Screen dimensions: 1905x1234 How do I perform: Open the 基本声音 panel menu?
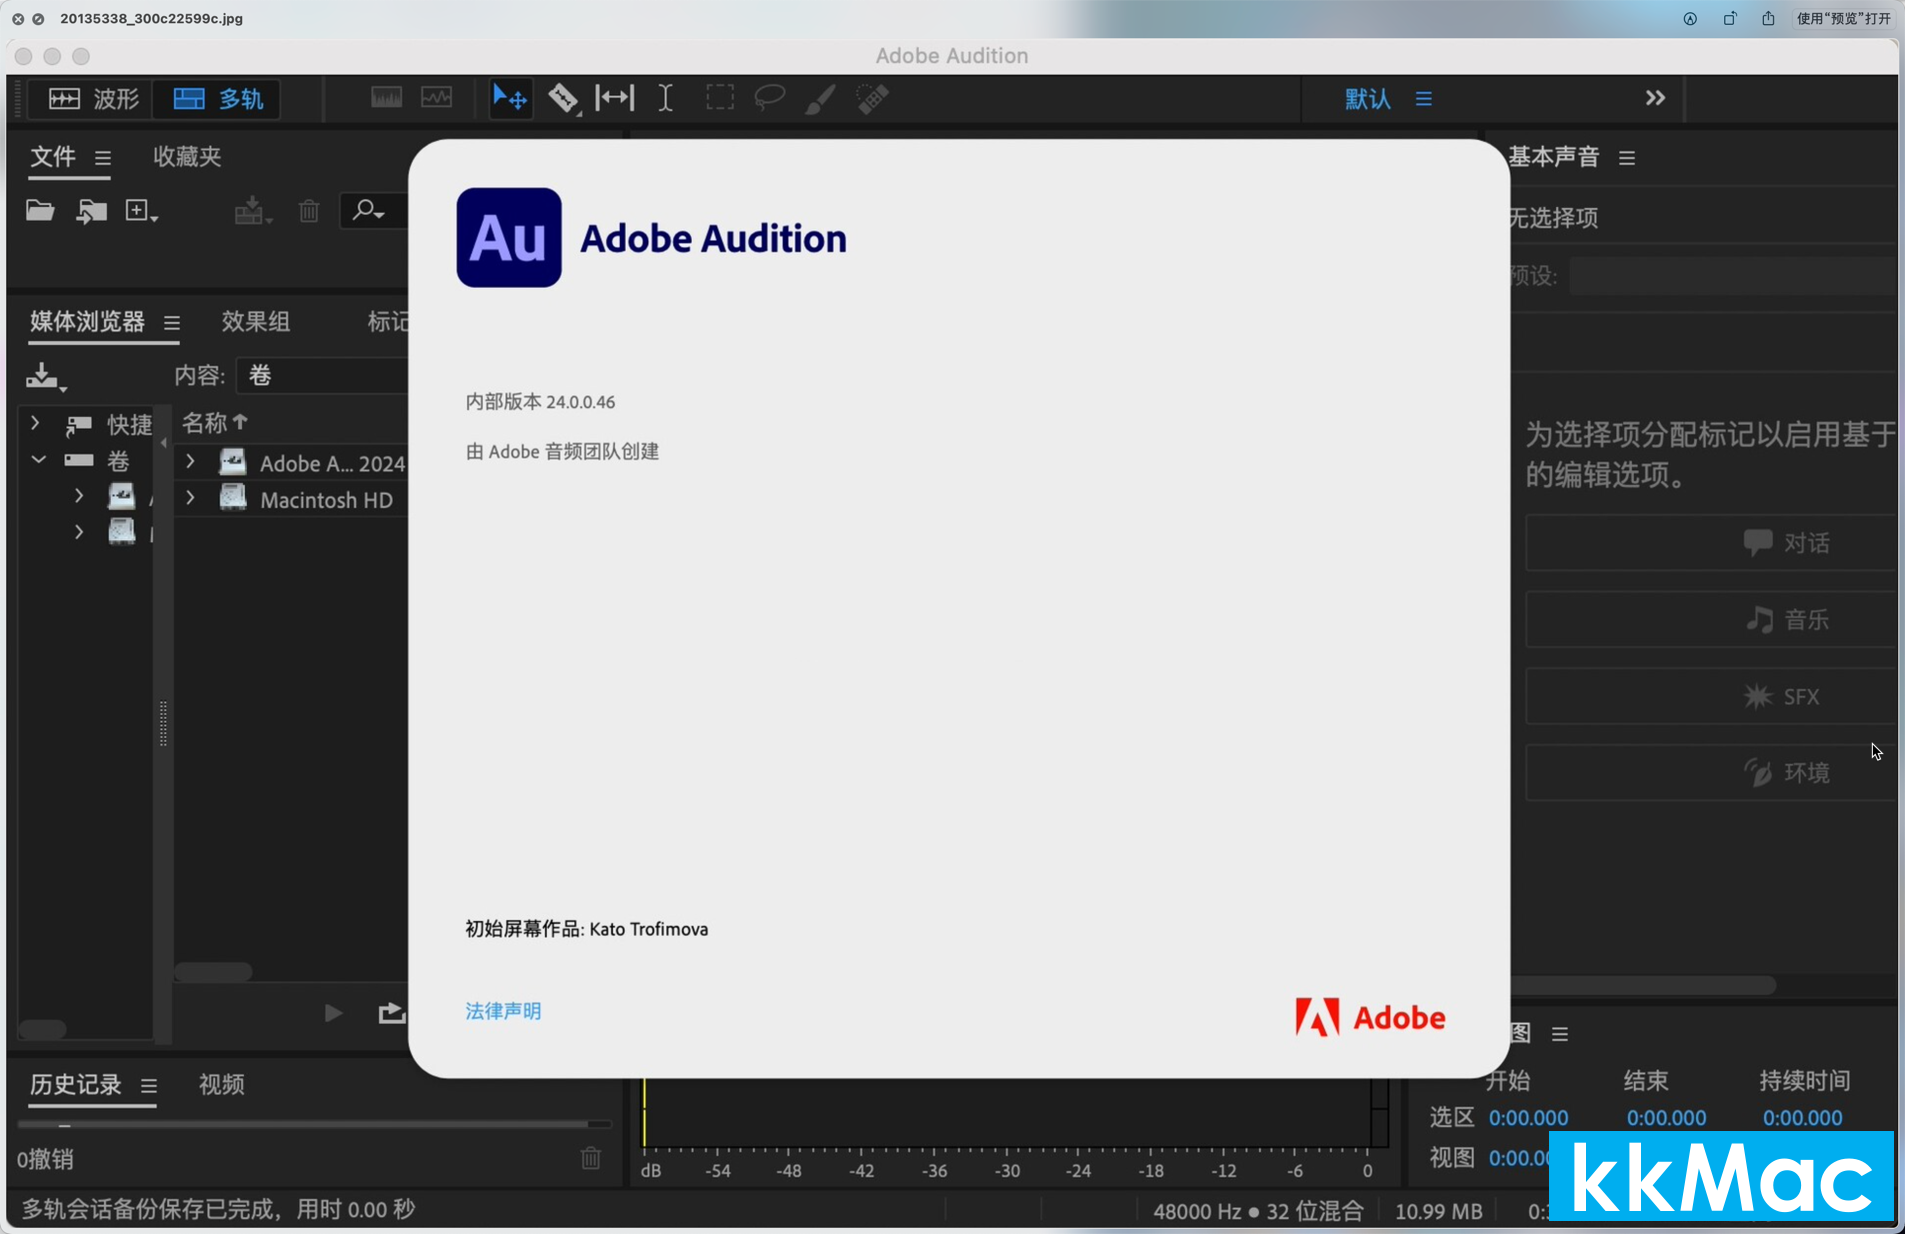click(1627, 158)
